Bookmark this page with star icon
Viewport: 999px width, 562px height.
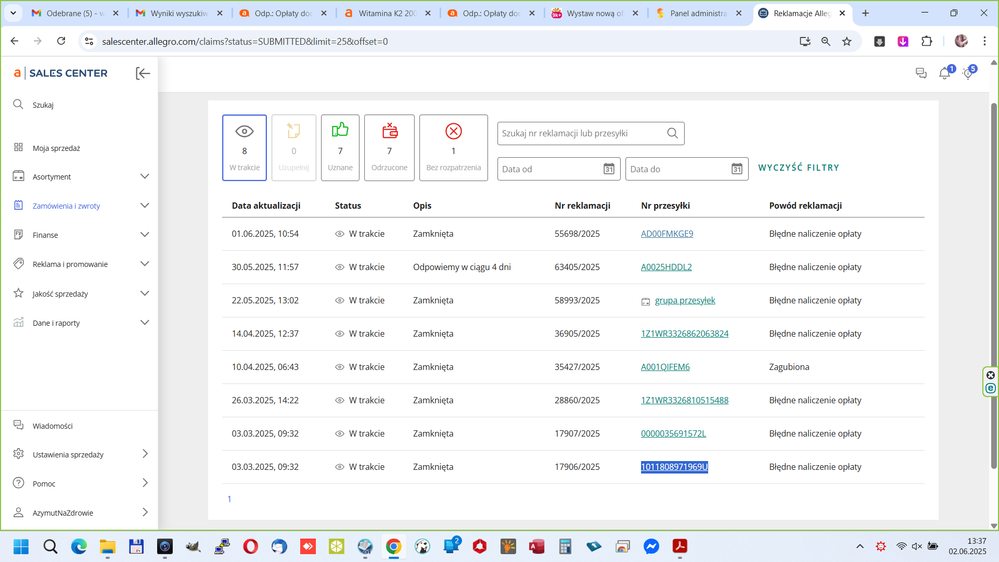tap(847, 41)
